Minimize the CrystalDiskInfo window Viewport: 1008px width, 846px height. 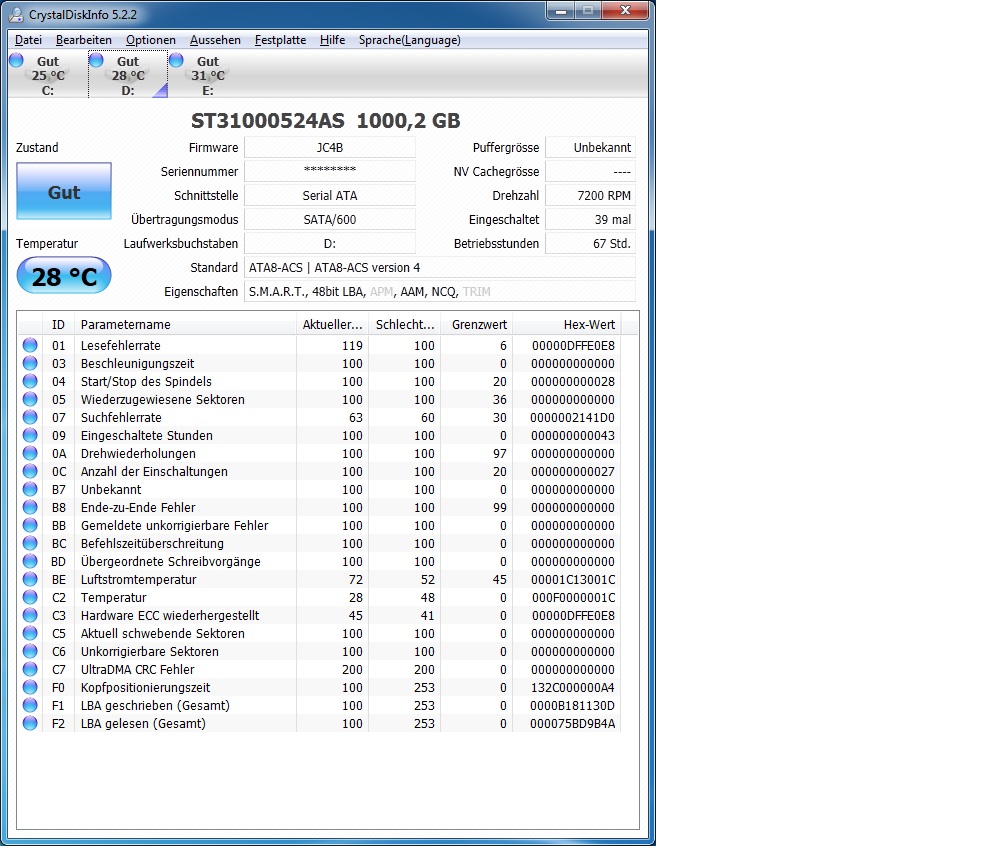[561, 11]
